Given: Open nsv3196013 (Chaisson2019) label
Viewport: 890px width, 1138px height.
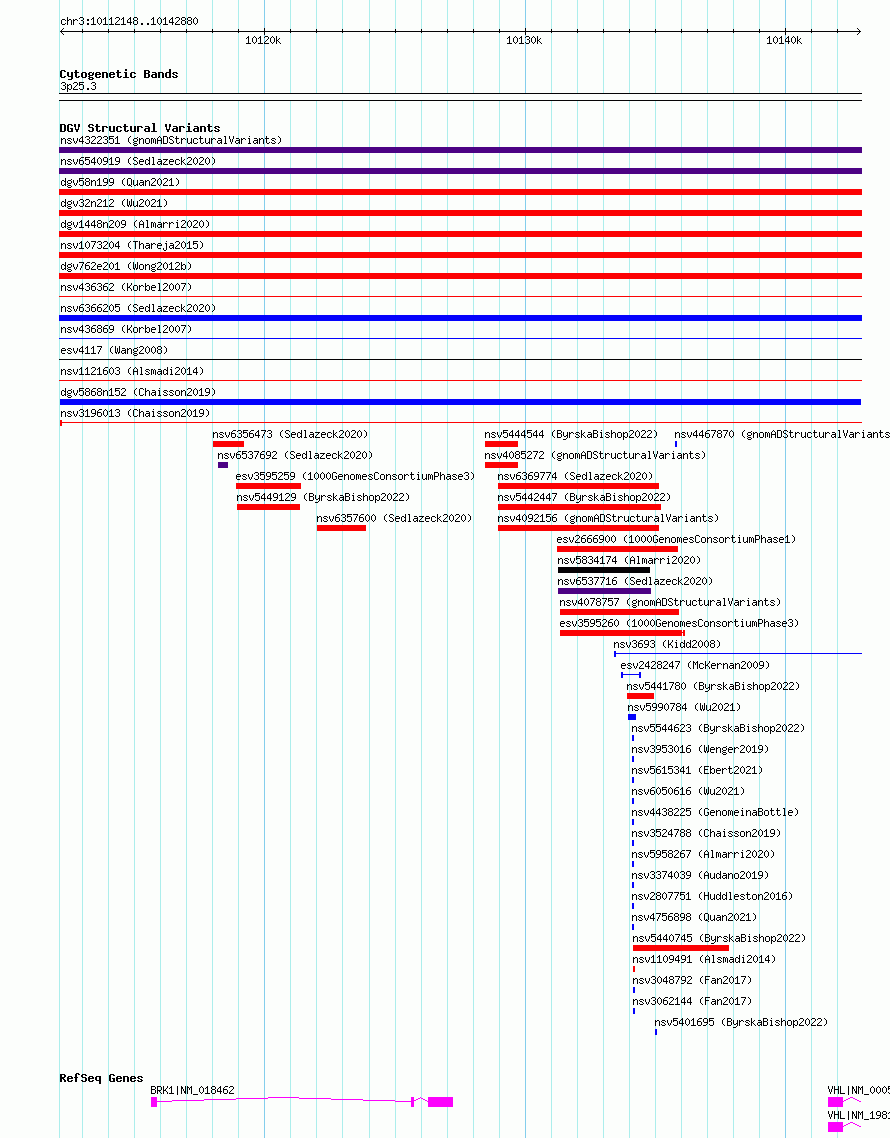Looking at the screenshot, I should (135, 414).
